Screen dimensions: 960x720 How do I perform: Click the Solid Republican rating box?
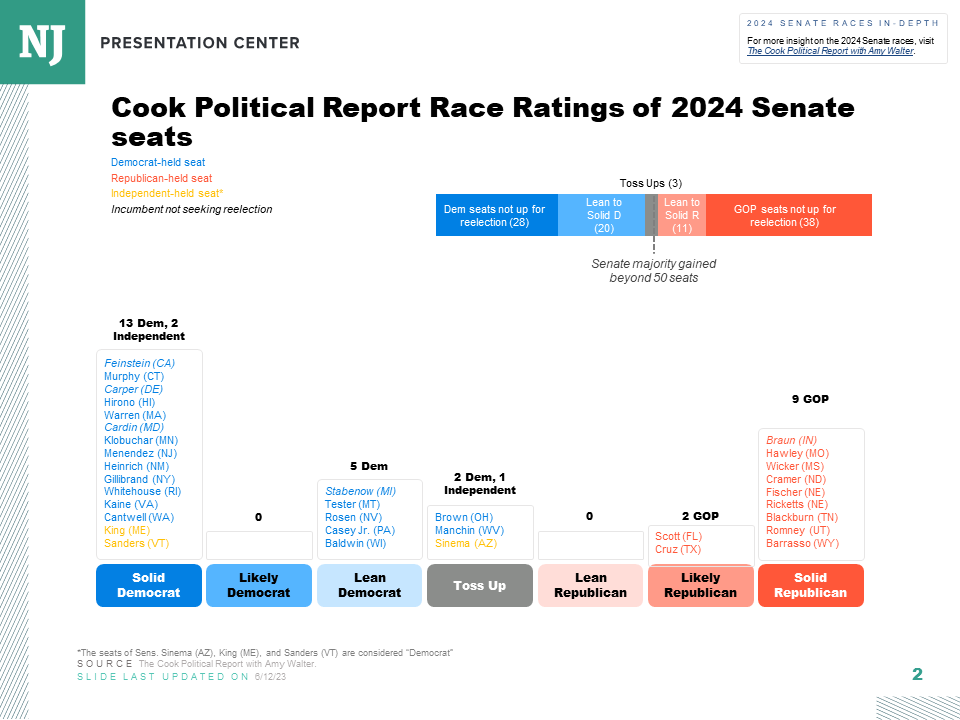click(x=810, y=585)
